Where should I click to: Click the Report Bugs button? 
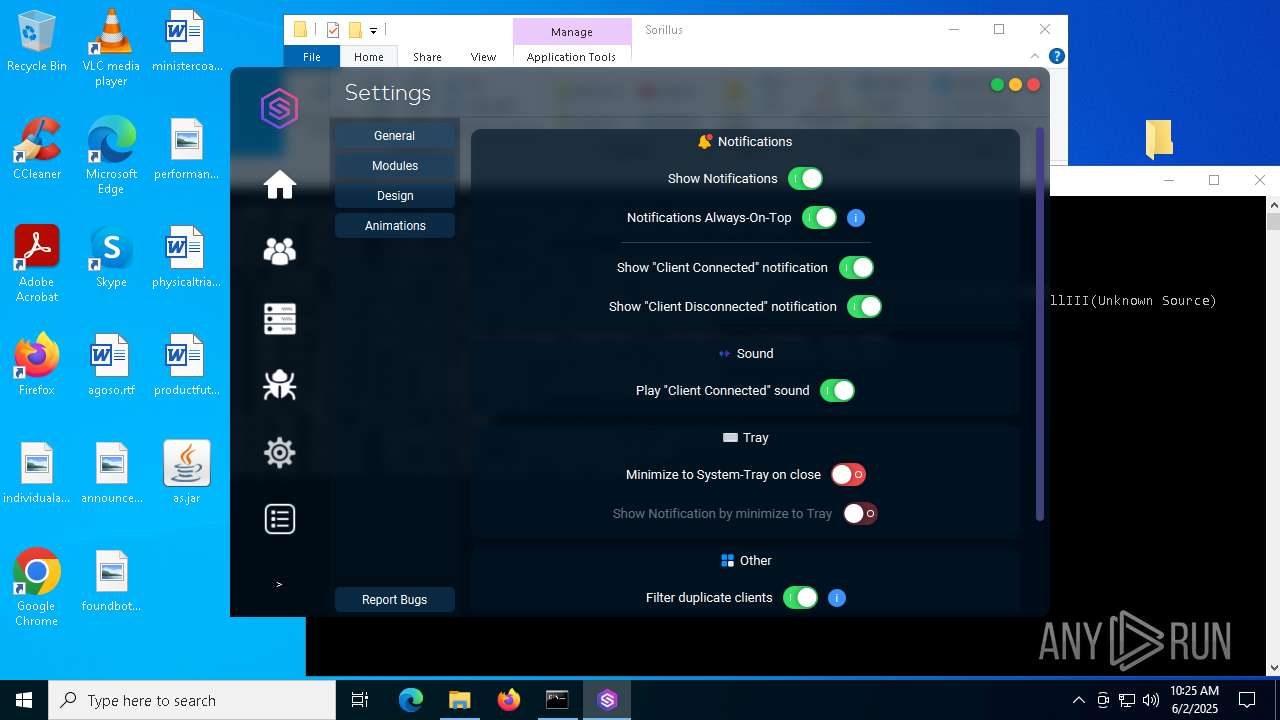click(394, 600)
